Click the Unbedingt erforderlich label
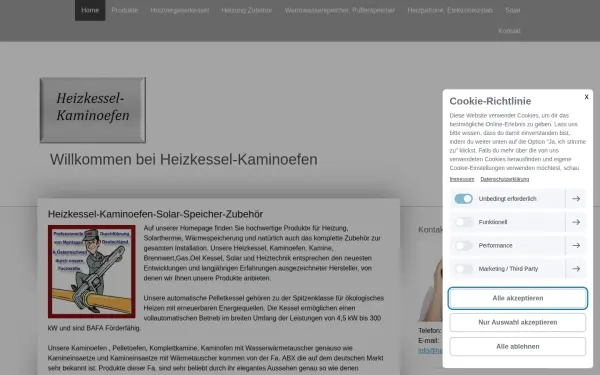This screenshot has width=600, height=375. coord(507,199)
